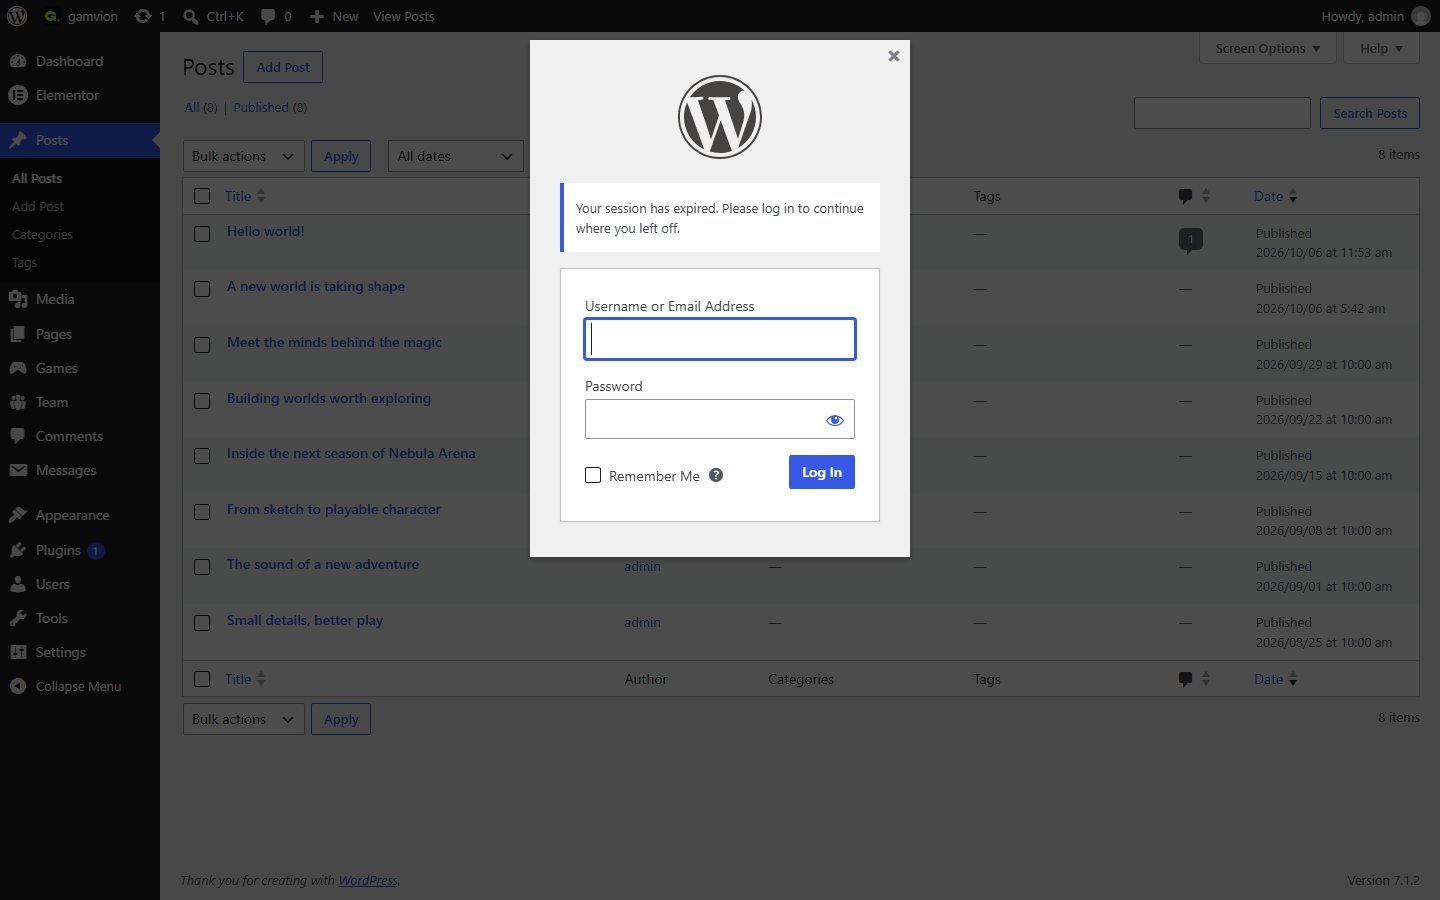Open the top Bulk actions dropdown
Viewport: 1440px width, 900px height.
click(244, 156)
